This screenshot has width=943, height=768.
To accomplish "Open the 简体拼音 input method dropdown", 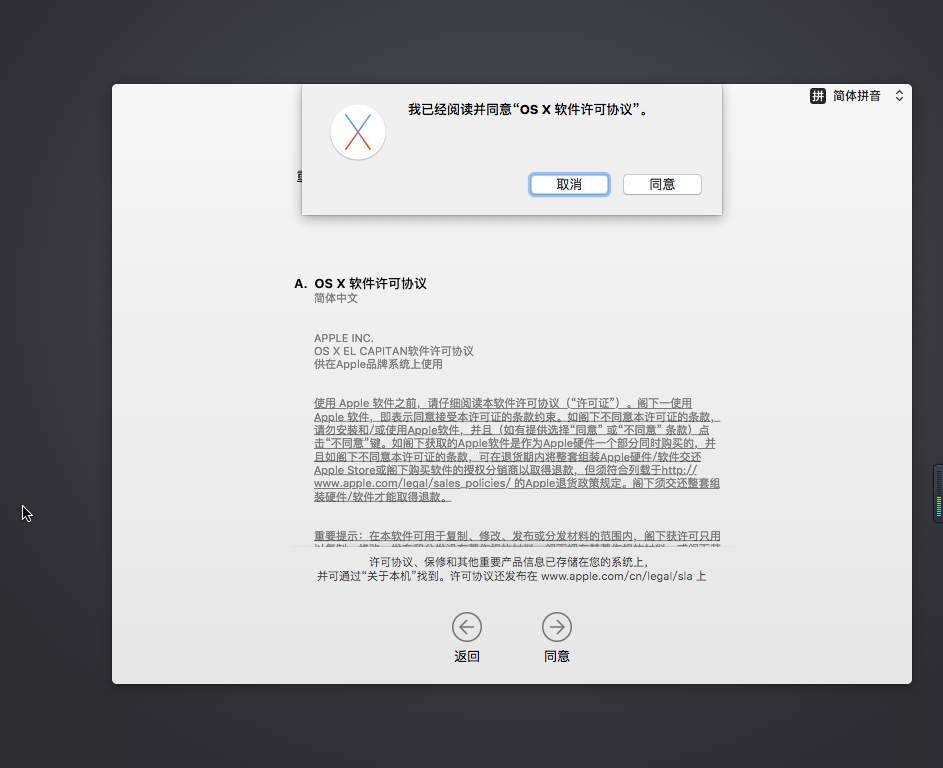I will coord(857,96).
